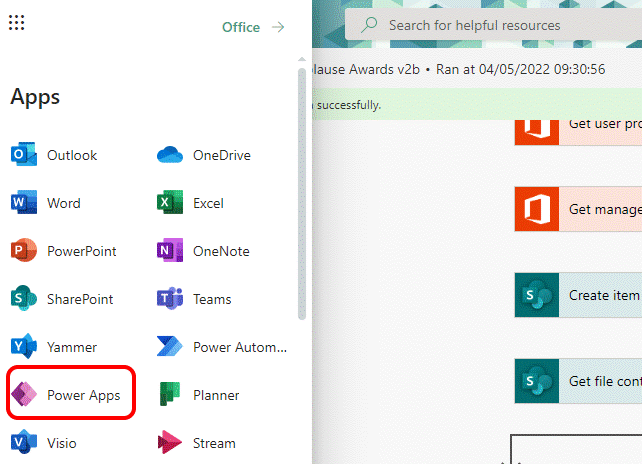Open the app launcher waffle icon
Image resolution: width=642 pixels, height=464 pixels.
tap(16, 23)
